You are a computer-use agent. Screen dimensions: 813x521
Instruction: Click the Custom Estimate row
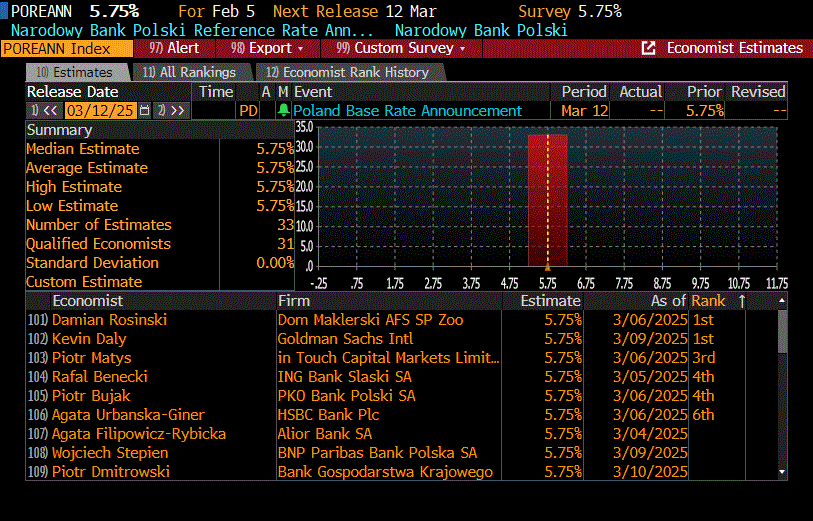pos(160,281)
